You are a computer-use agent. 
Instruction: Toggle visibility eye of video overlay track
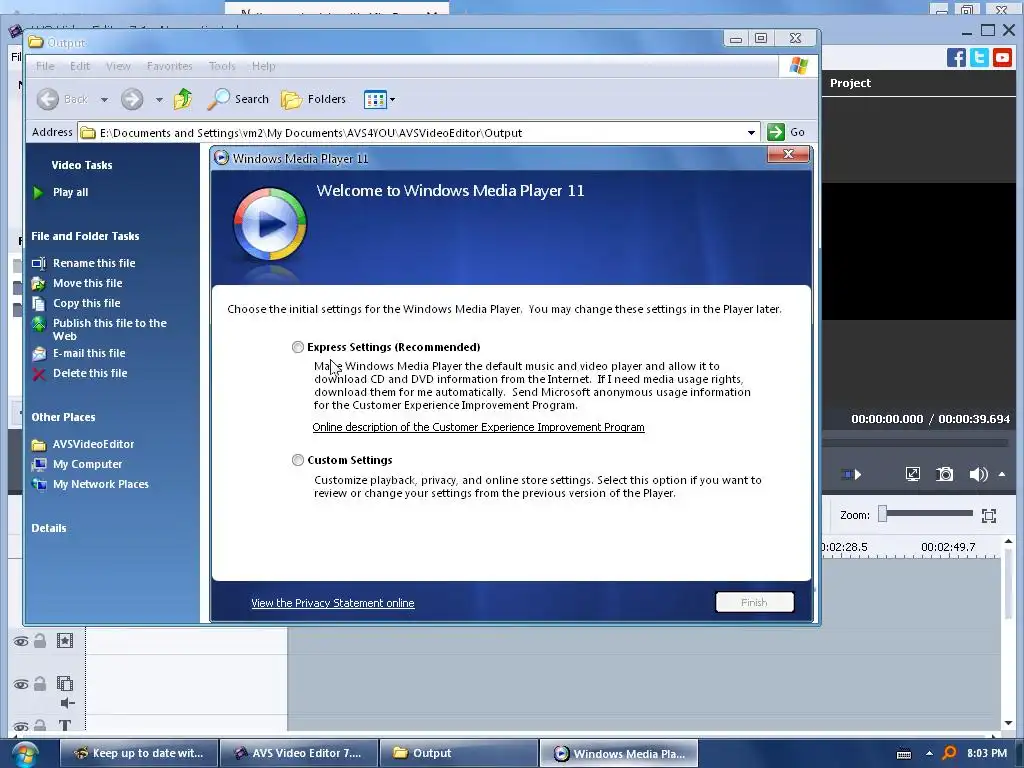click(21, 684)
